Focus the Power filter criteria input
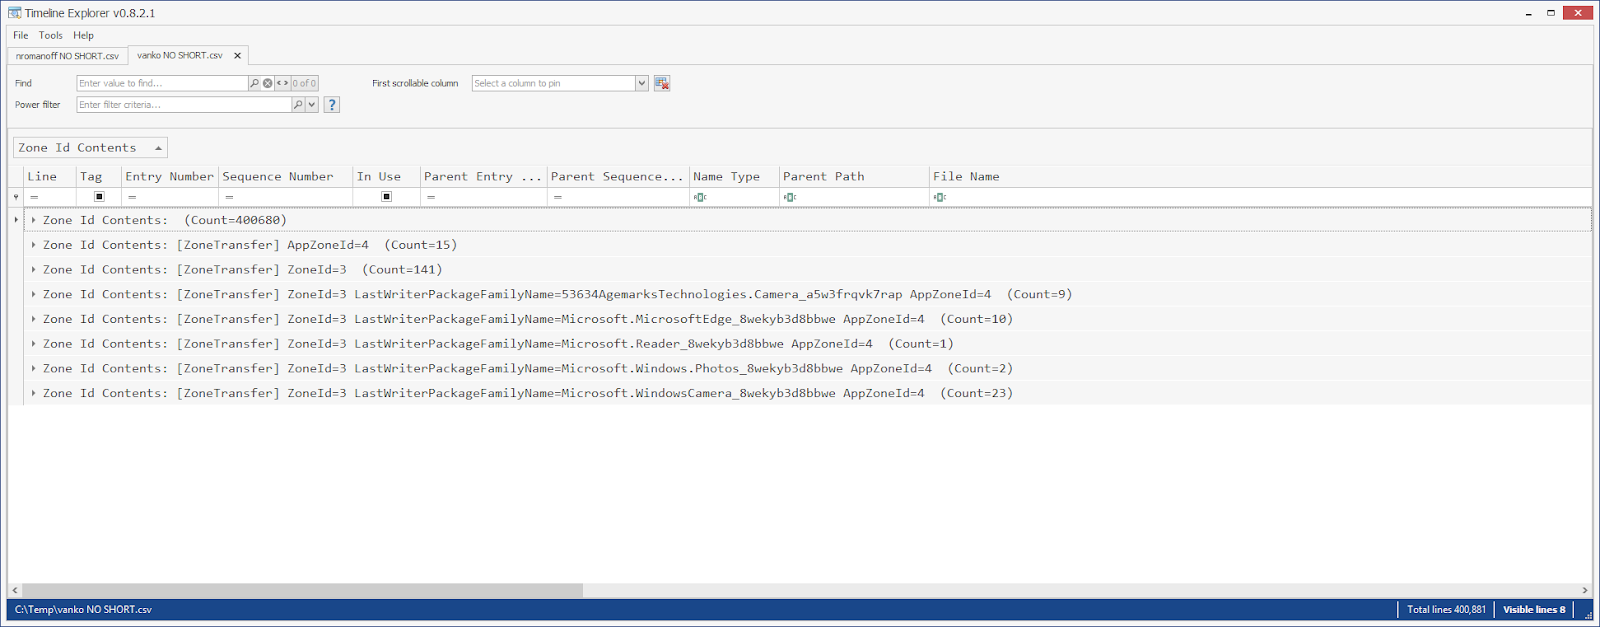1600x627 pixels. [184, 104]
